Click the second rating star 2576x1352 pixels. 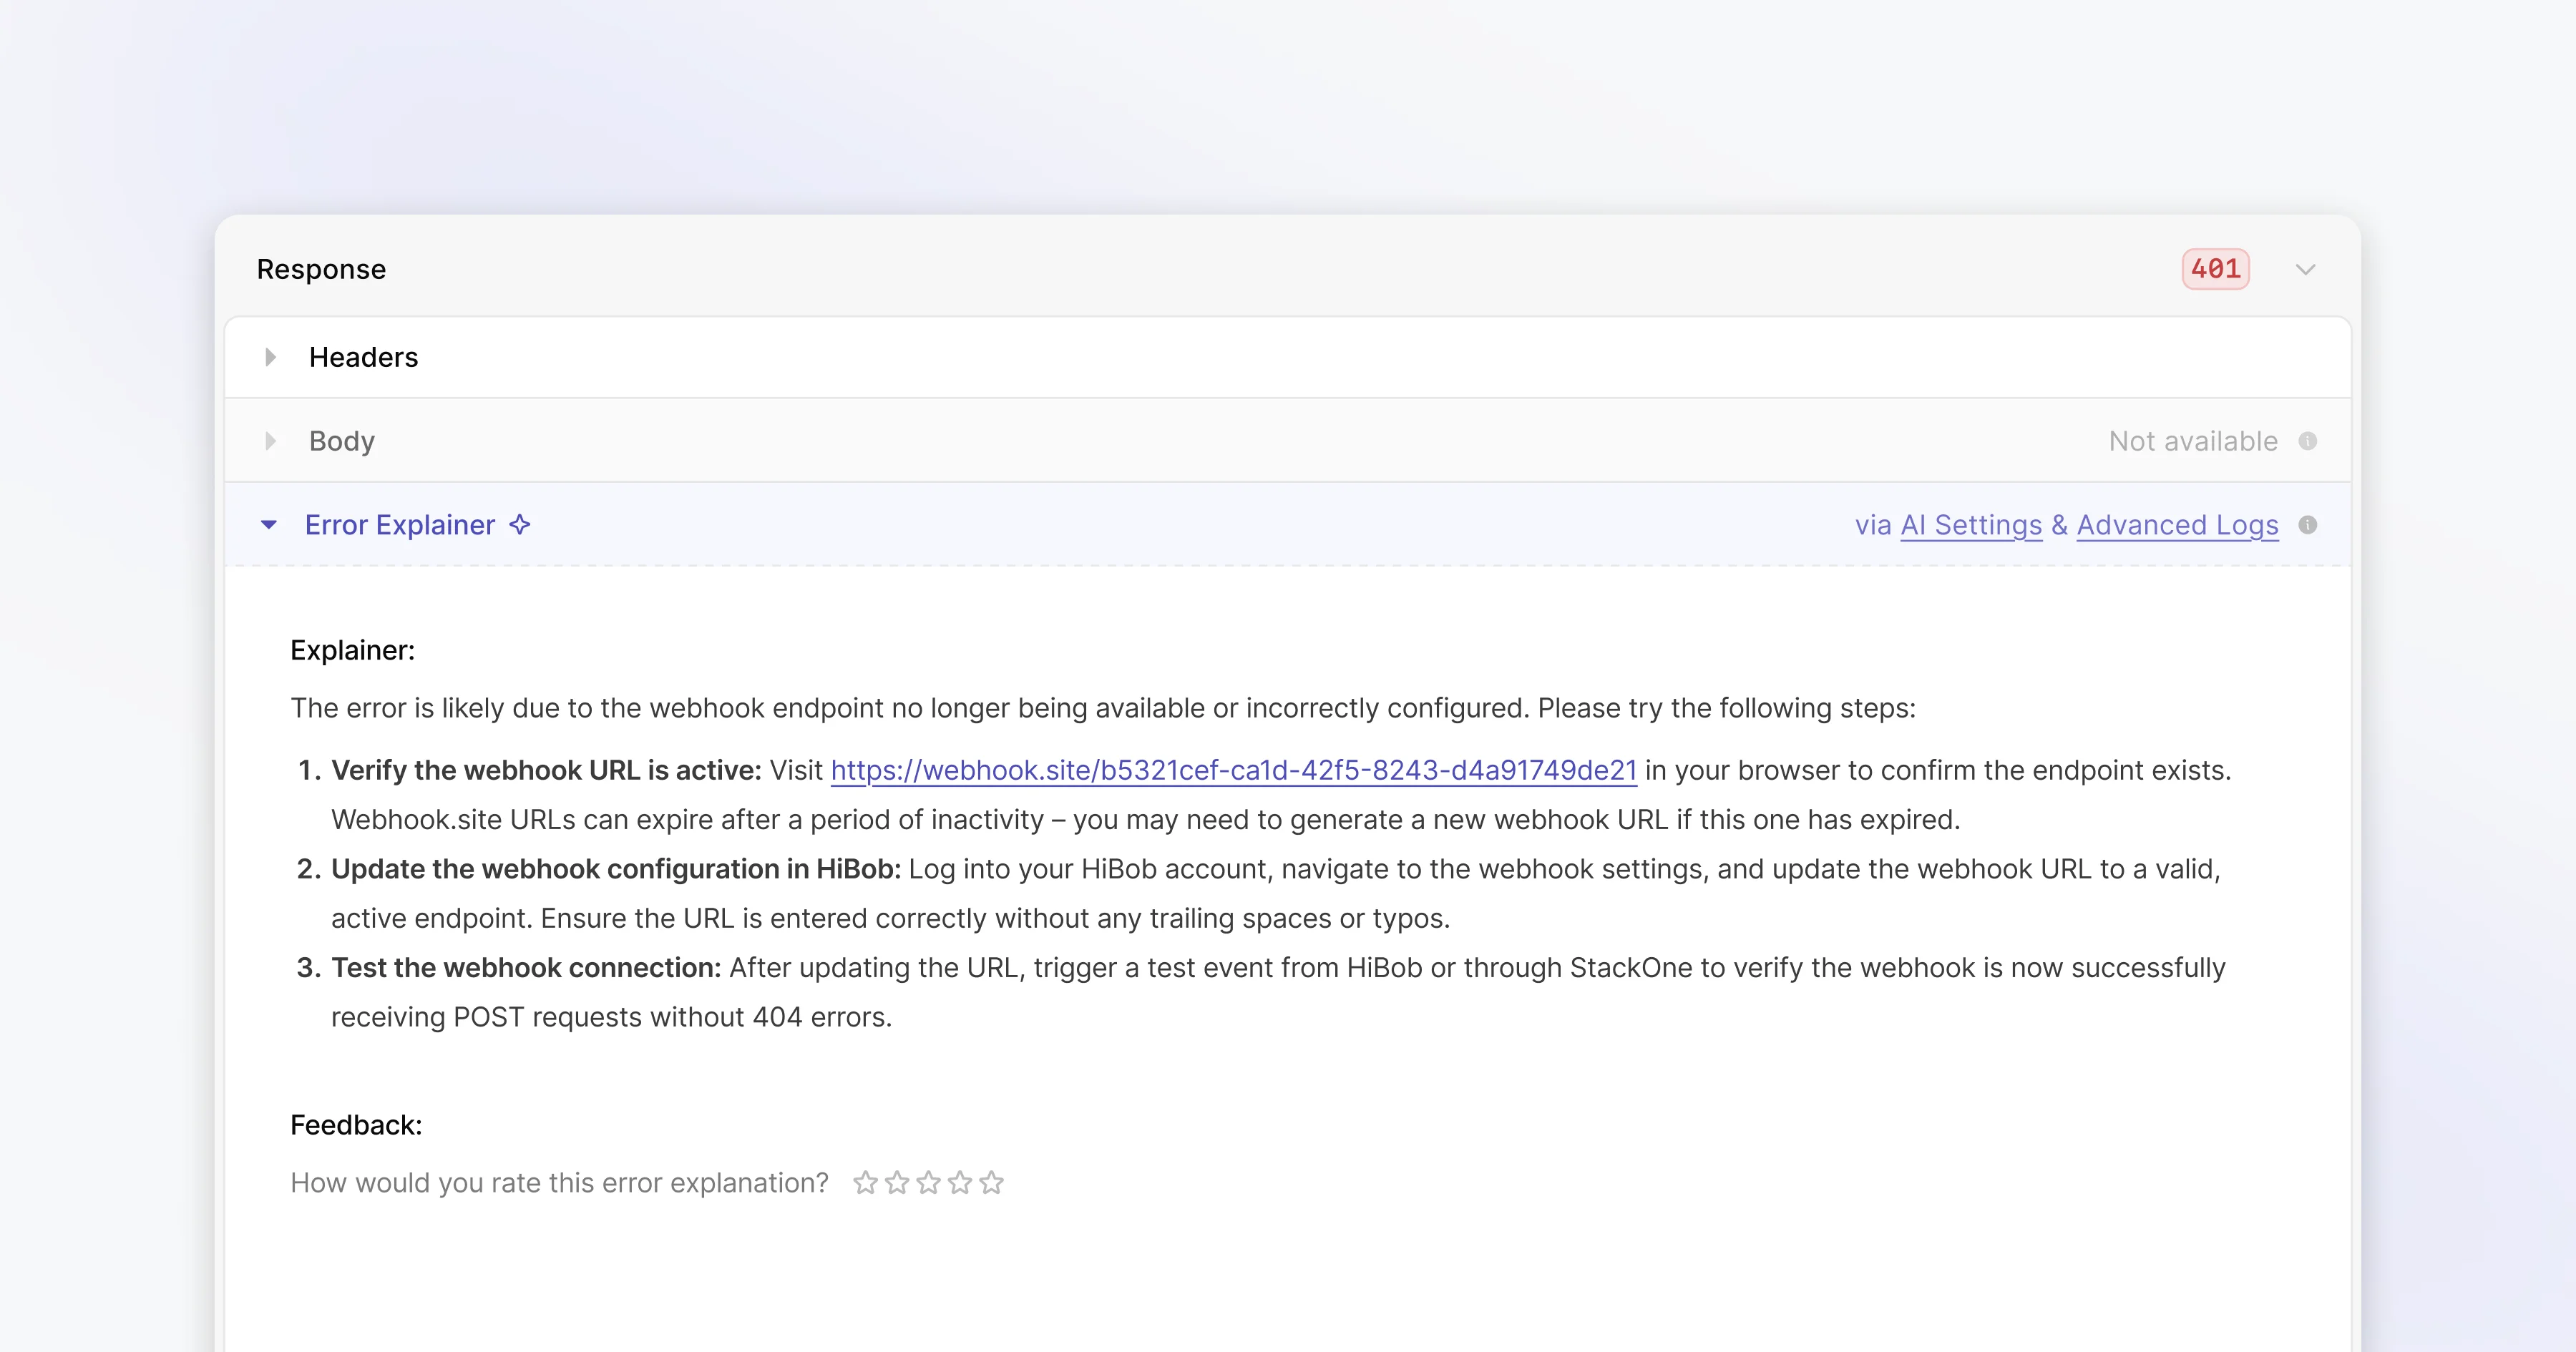[x=897, y=1183]
